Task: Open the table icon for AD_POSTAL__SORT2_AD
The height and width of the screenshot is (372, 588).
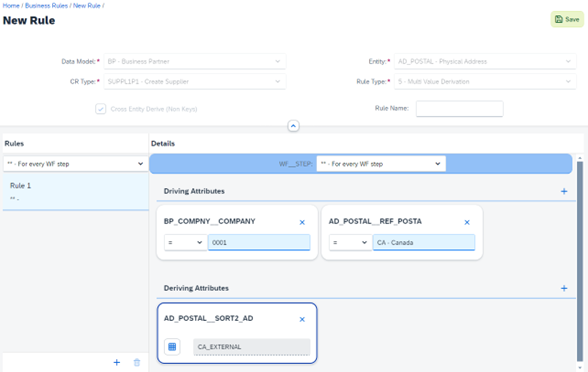Action: tap(172, 346)
